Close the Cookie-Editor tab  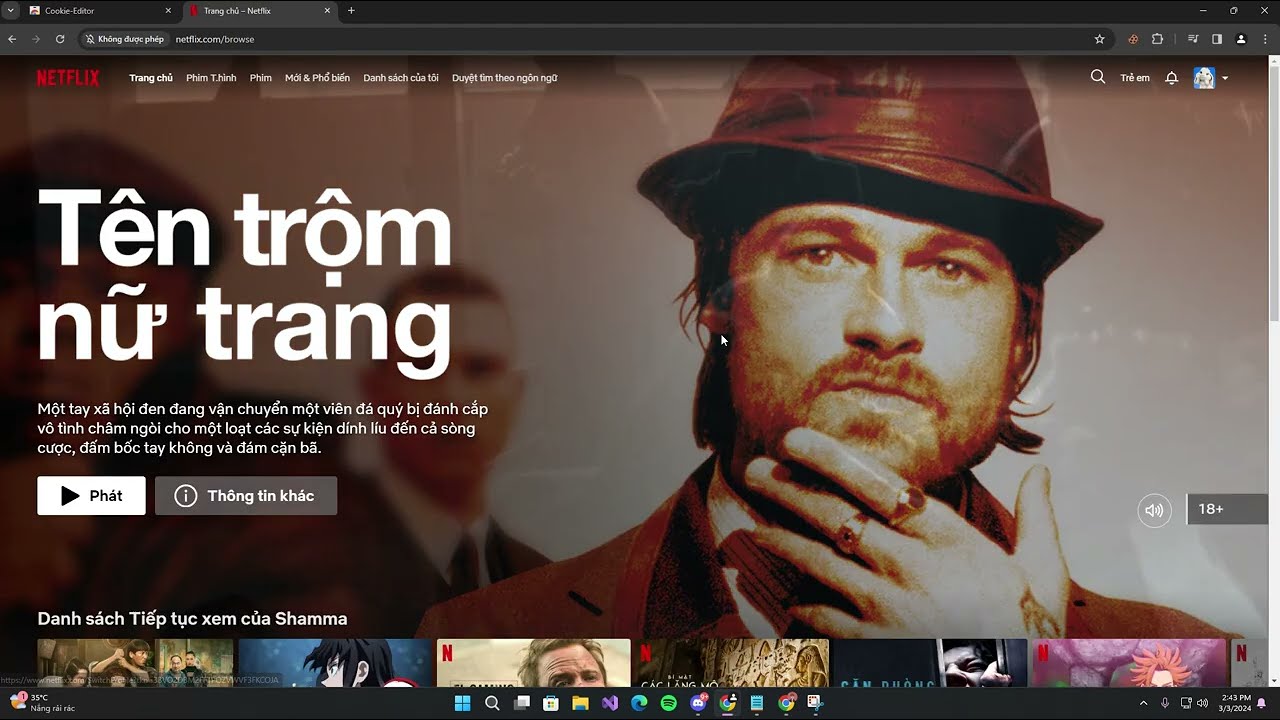167,11
